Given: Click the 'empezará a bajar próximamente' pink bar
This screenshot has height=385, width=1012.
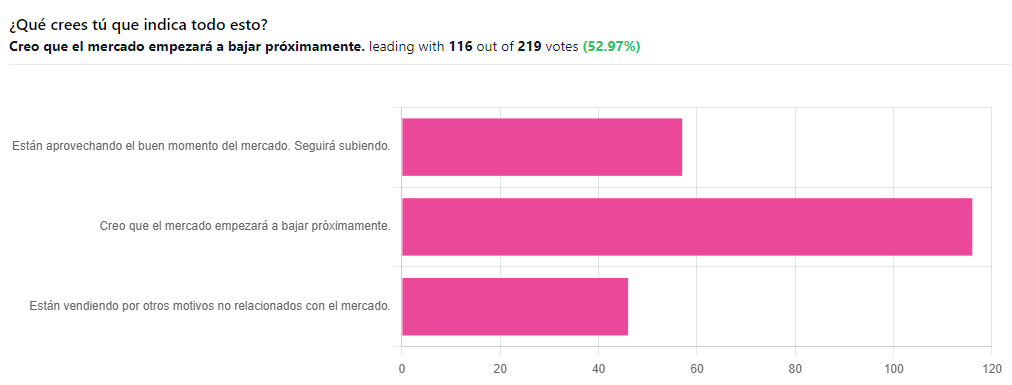Looking at the screenshot, I should 687,227.
